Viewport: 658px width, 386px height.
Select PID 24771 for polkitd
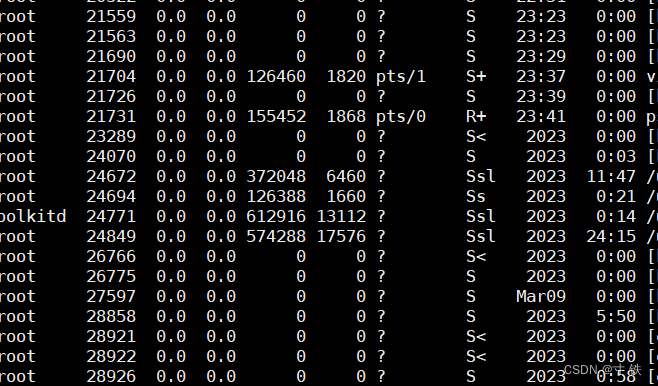pyautogui.click(x=111, y=216)
